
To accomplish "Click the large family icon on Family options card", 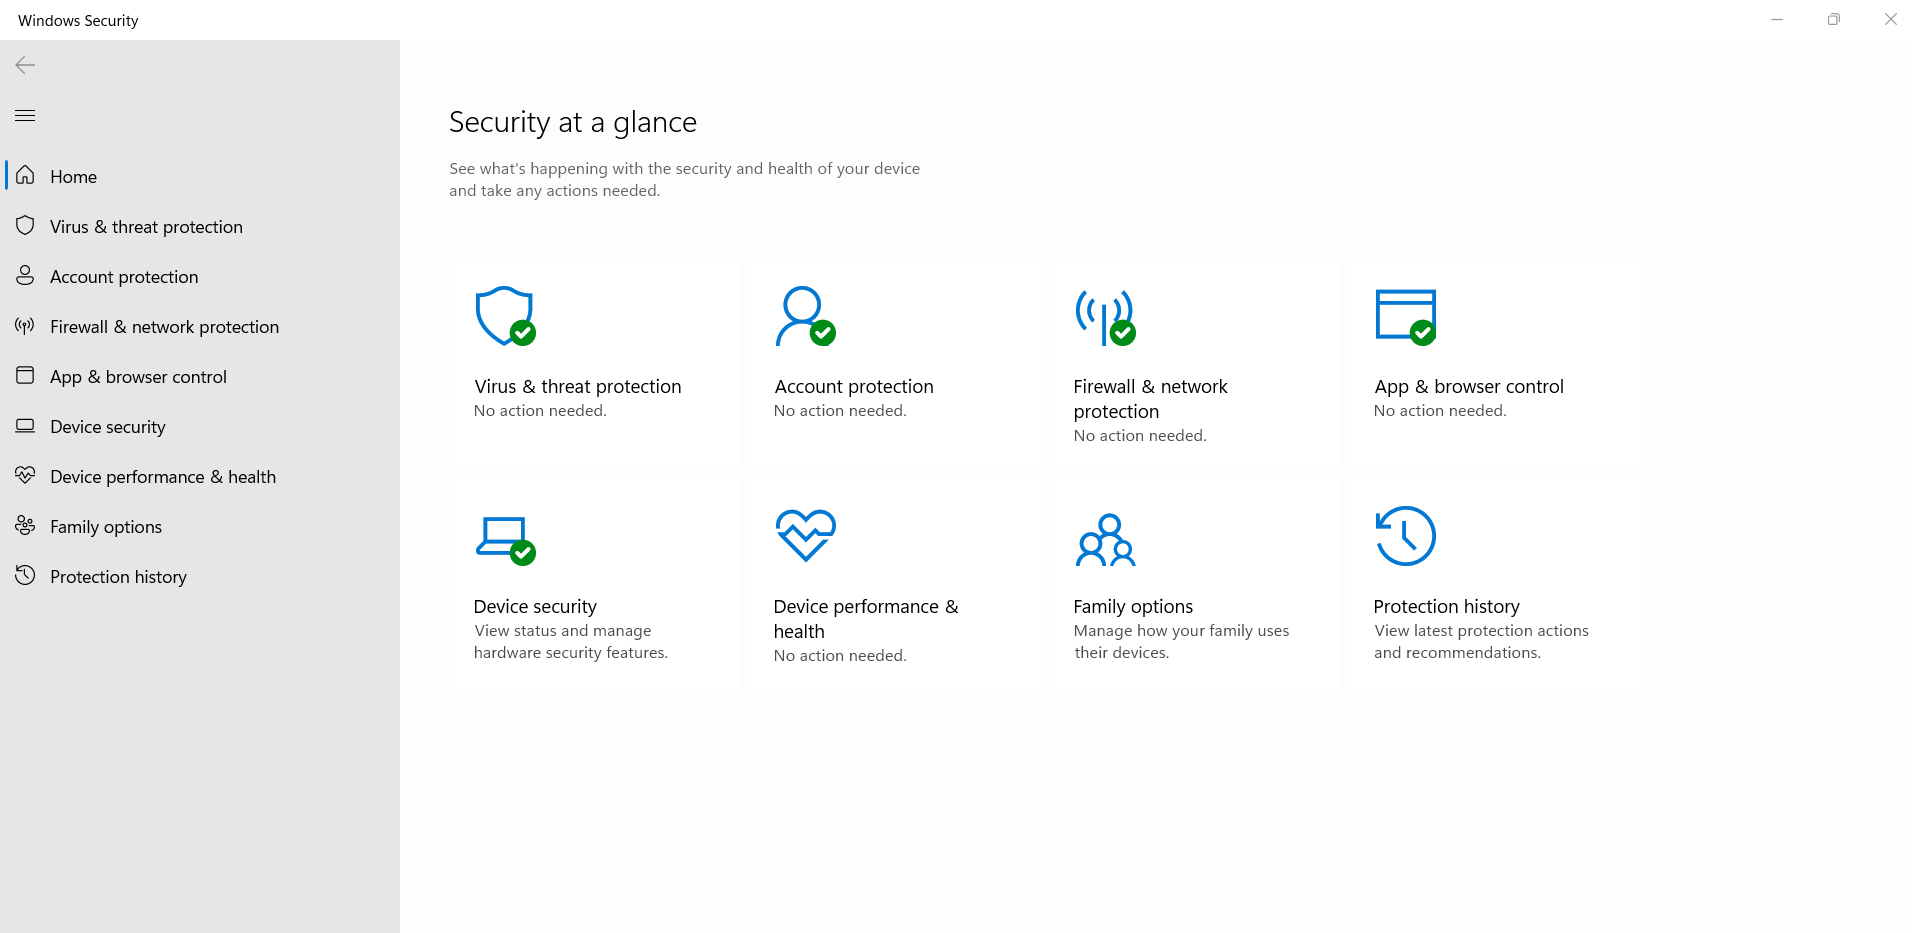I will click(x=1105, y=540).
